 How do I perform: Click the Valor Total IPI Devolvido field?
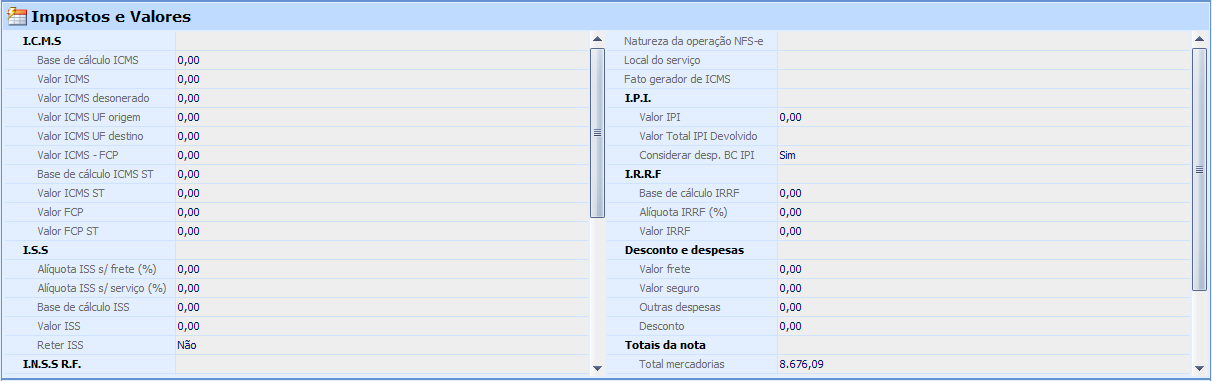[984, 136]
